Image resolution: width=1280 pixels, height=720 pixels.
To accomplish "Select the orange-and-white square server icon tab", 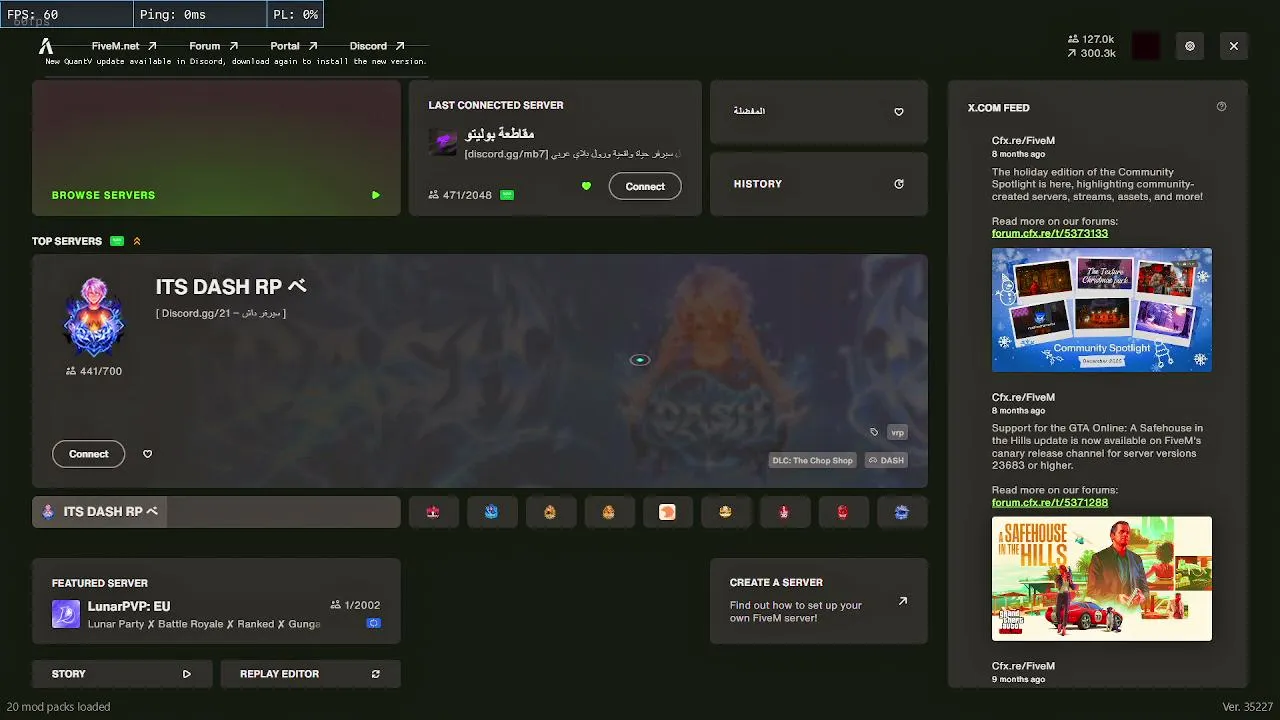I will pos(667,512).
